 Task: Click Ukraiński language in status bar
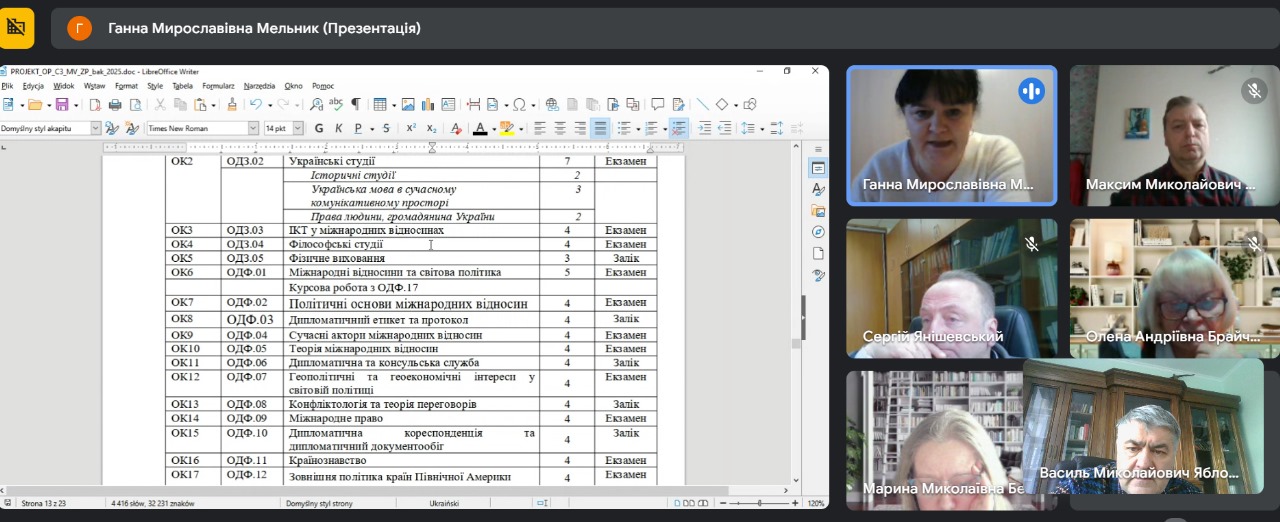444,503
